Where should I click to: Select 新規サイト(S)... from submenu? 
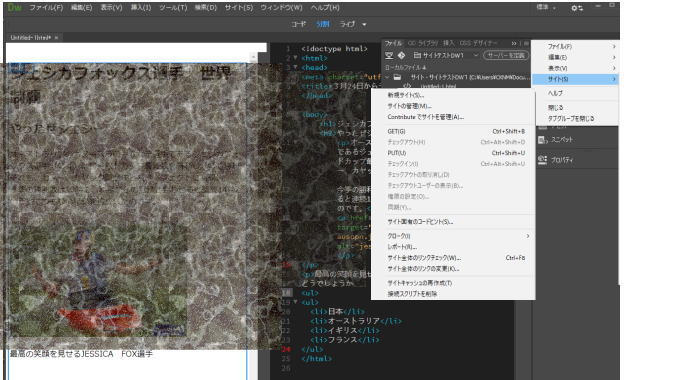pyautogui.click(x=453, y=95)
